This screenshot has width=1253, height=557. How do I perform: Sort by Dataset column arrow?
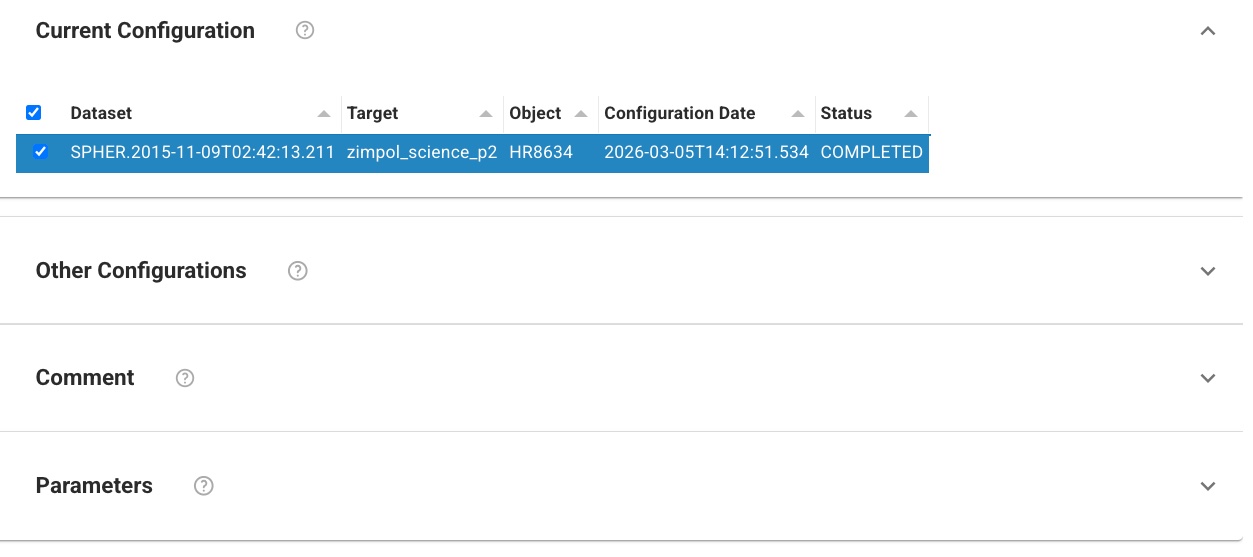coord(325,114)
